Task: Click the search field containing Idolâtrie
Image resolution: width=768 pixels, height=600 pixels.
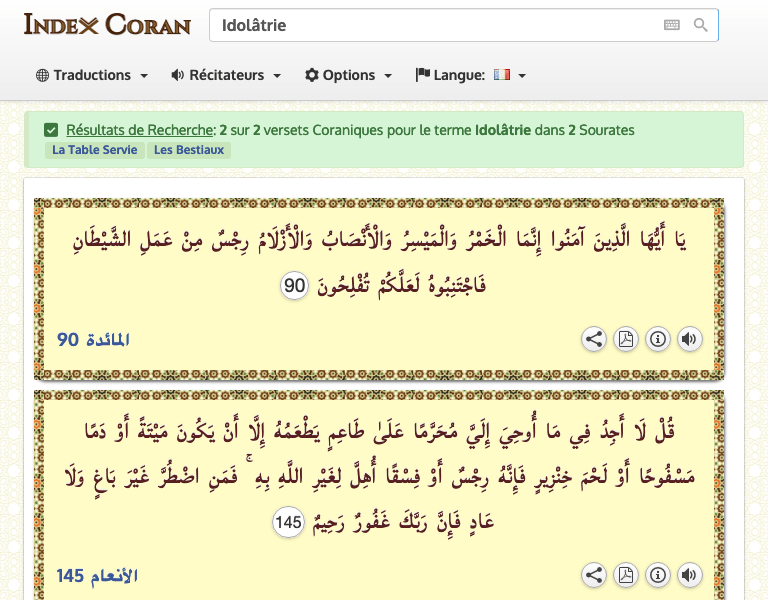Action: [x=430, y=25]
